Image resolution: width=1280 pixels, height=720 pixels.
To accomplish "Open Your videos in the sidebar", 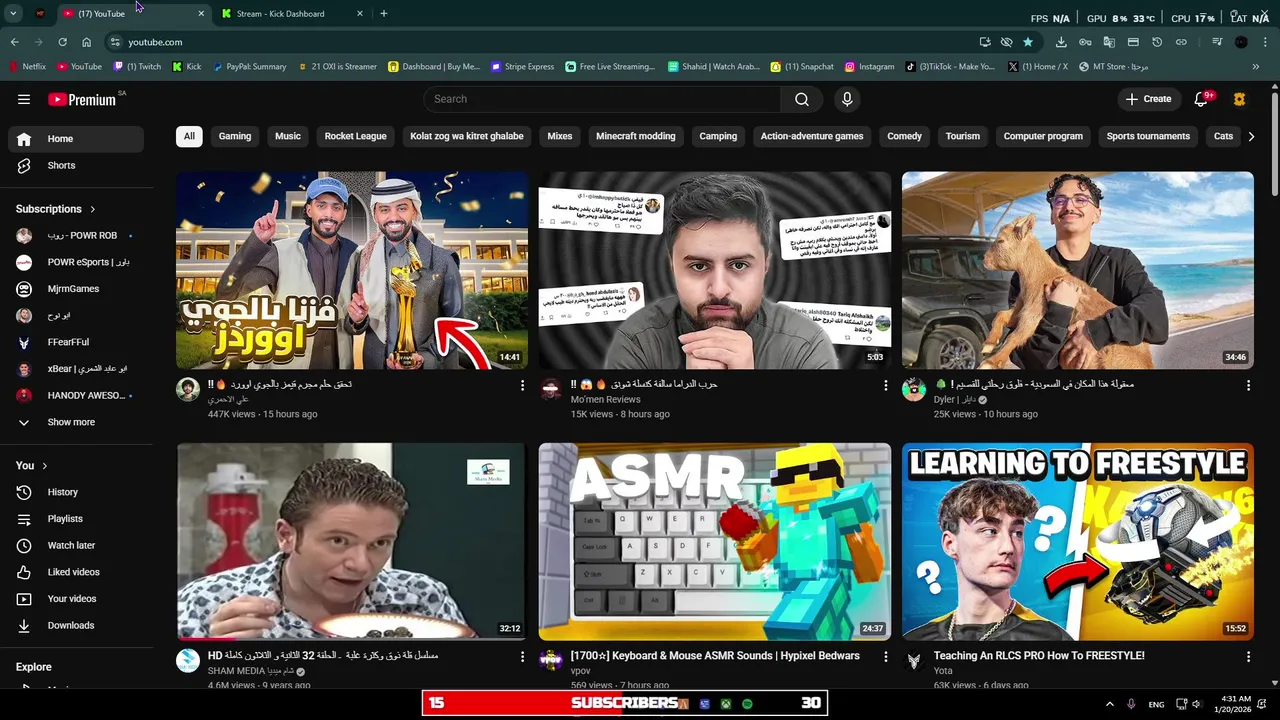I will (x=76, y=599).
